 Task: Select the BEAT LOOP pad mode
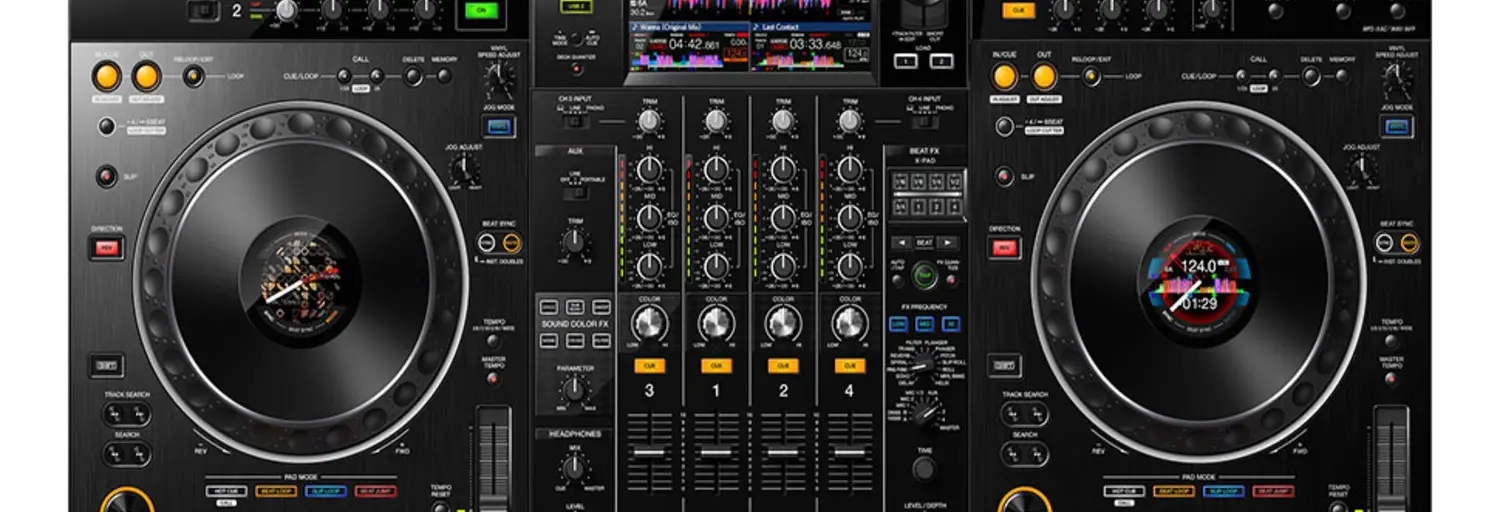click(276, 491)
